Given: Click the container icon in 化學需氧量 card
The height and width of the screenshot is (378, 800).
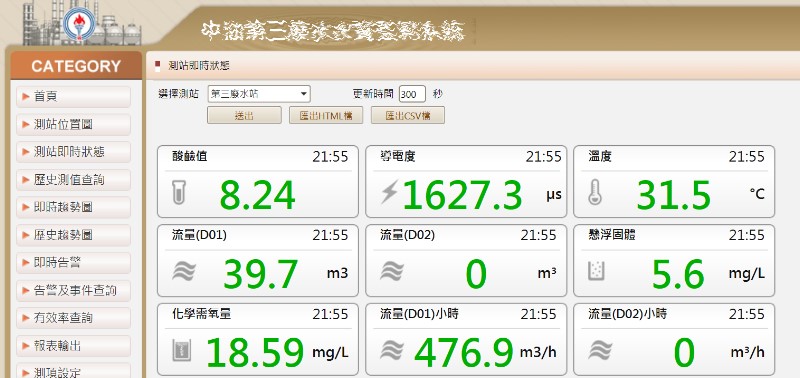Looking at the screenshot, I should pos(181,350).
